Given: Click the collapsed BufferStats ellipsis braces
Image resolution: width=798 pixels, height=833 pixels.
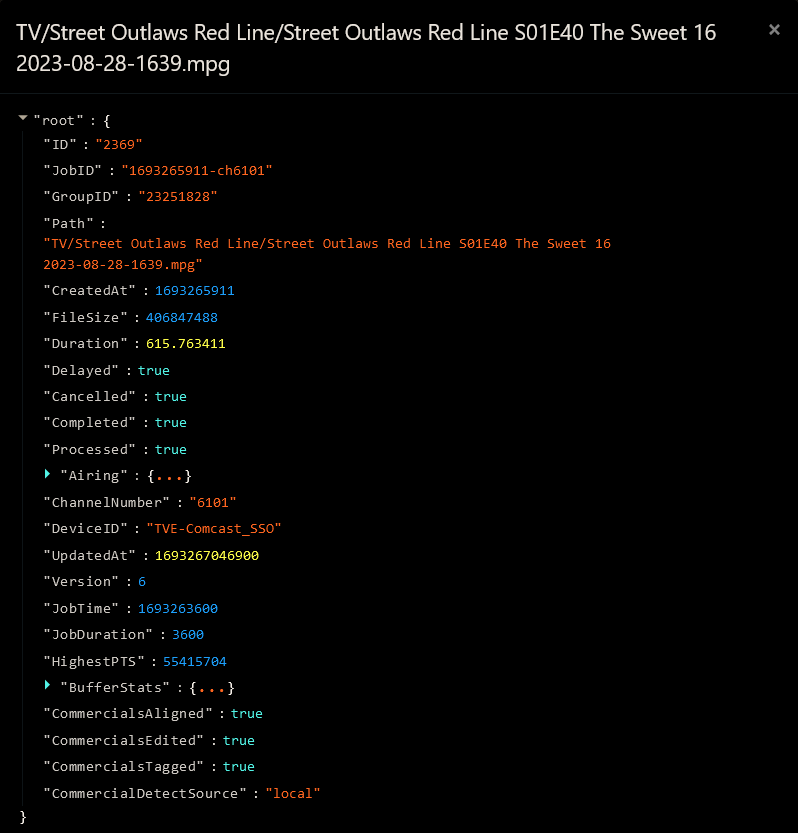Looking at the screenshot, I should pos(211,688).
